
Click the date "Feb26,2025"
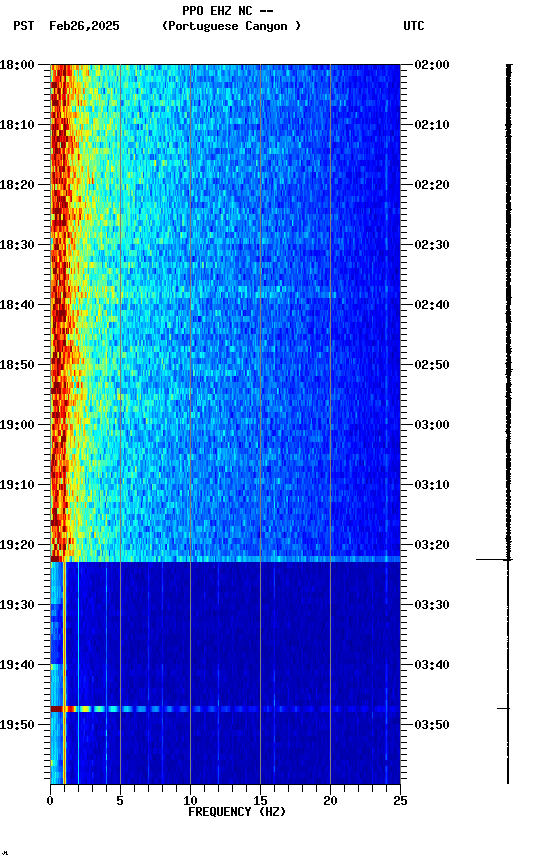[x=84, y=26]
